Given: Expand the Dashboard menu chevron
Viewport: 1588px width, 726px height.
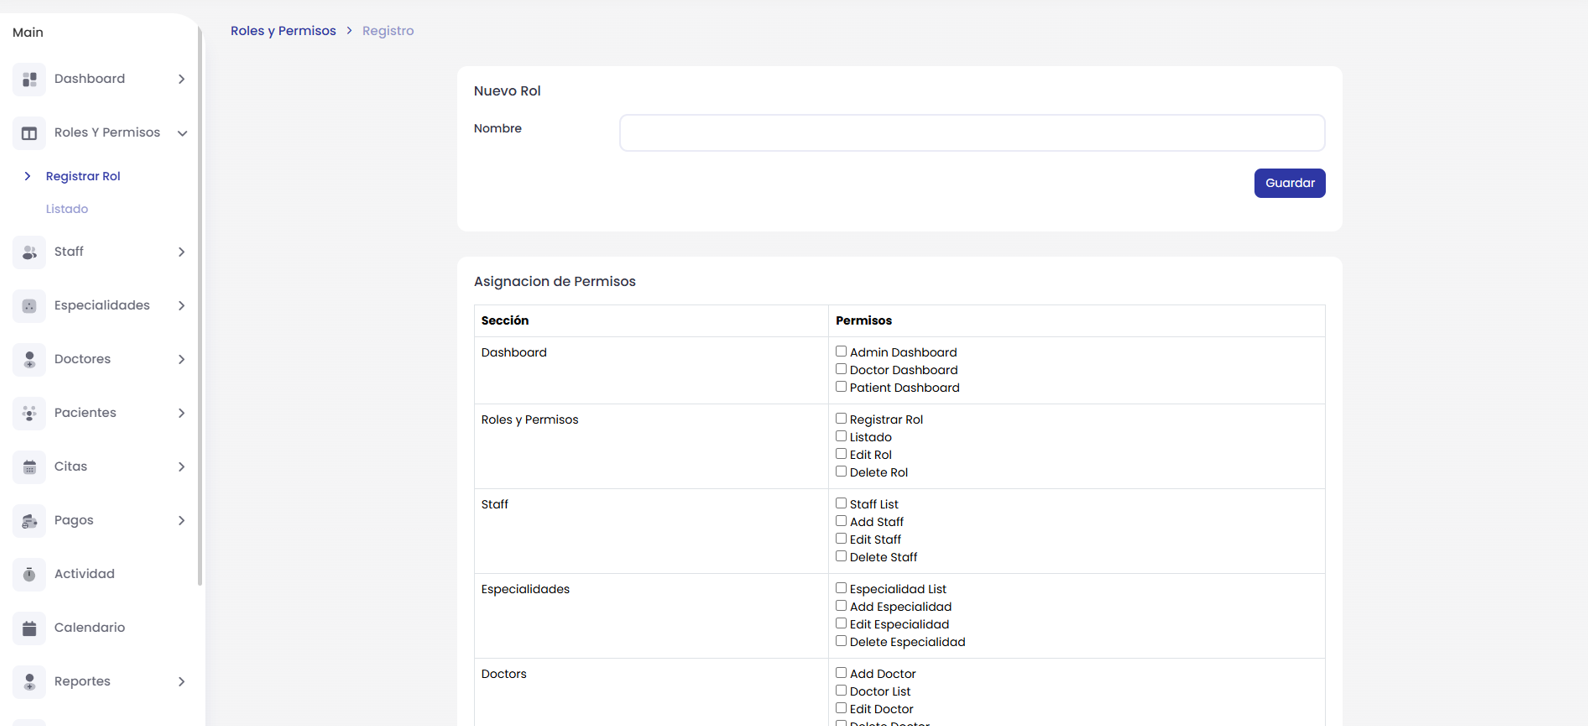Looking at the screenshot, I should tap(181, 79).
